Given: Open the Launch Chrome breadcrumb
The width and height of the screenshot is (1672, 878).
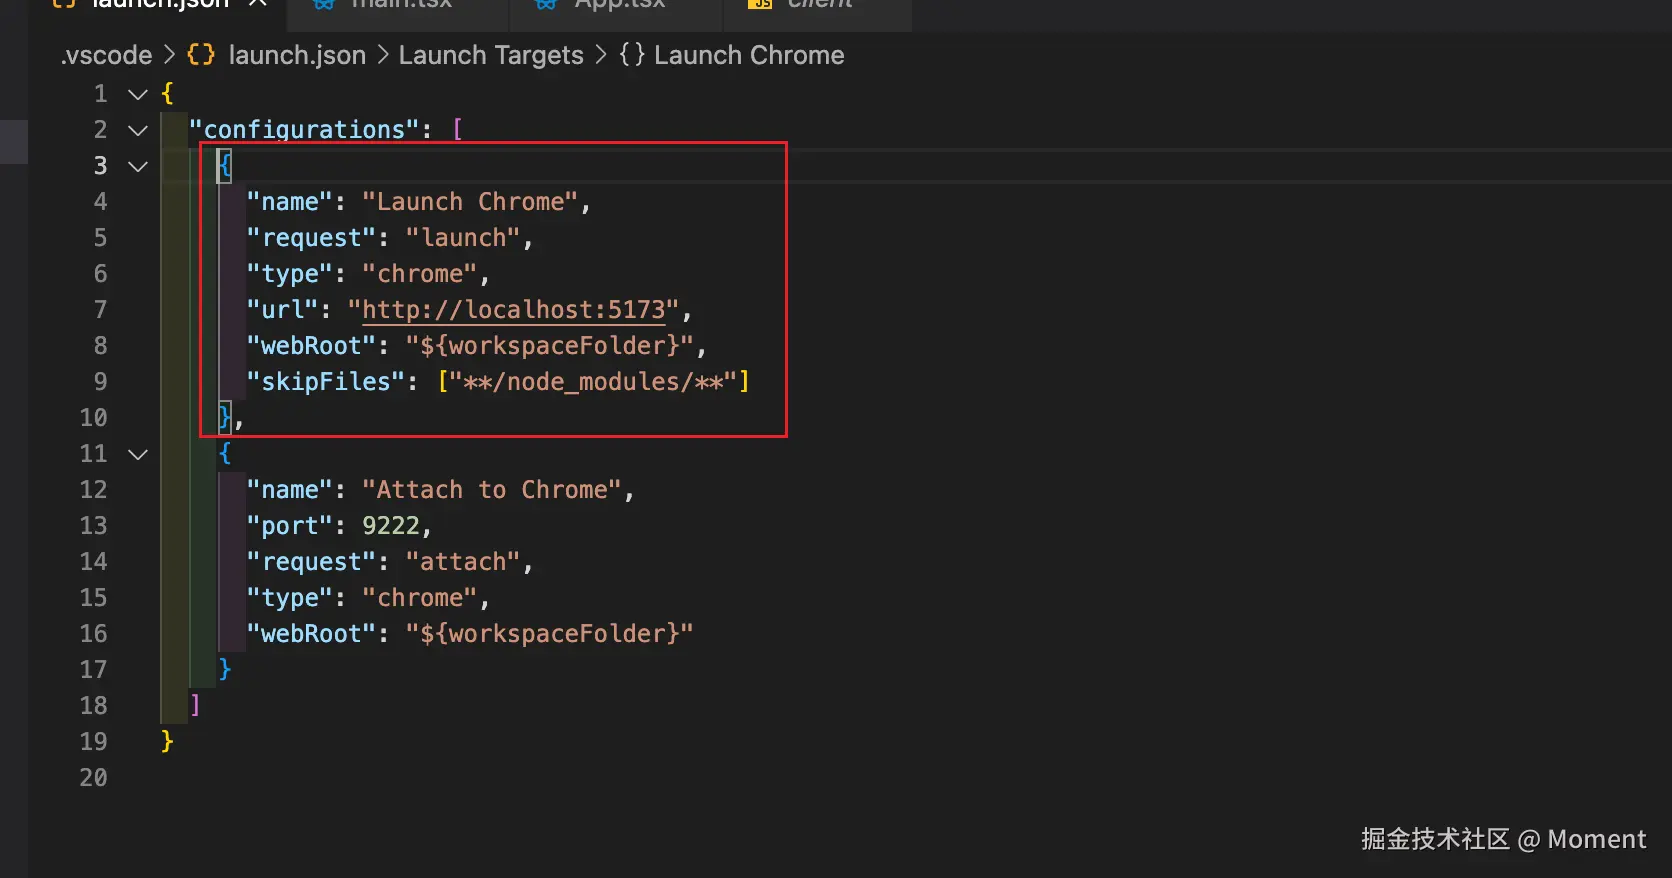Looking at the screenshot, I should point(749,55).
